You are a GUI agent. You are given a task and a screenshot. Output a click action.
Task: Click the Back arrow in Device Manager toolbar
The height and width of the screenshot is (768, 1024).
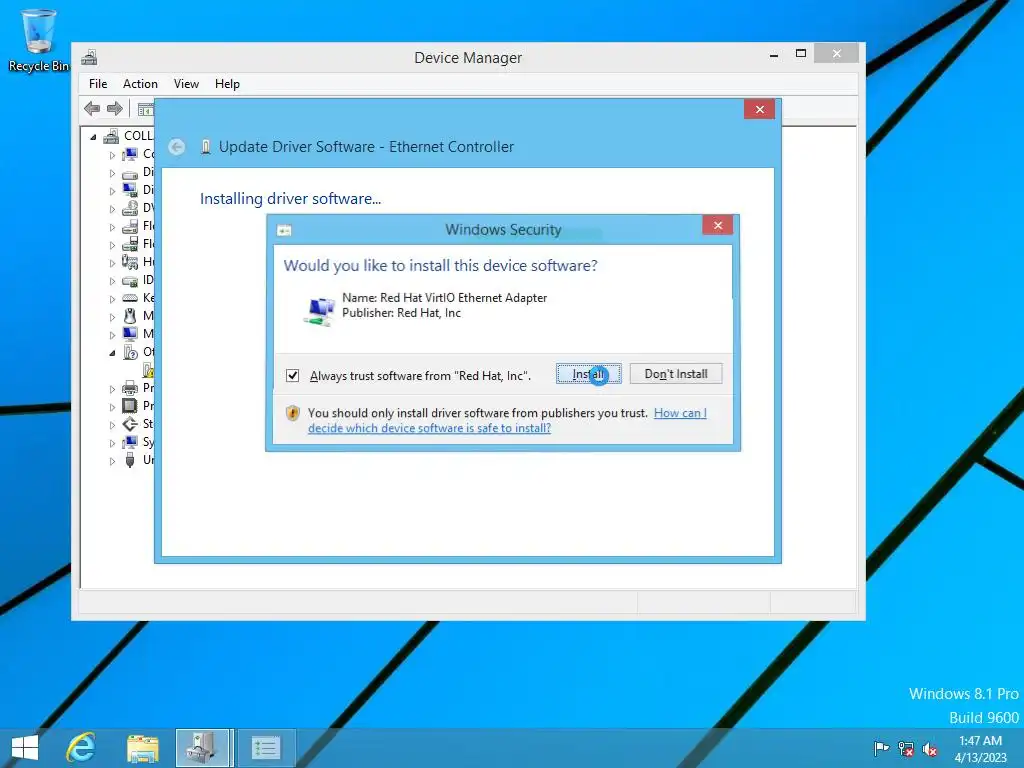tap(92, 108)
